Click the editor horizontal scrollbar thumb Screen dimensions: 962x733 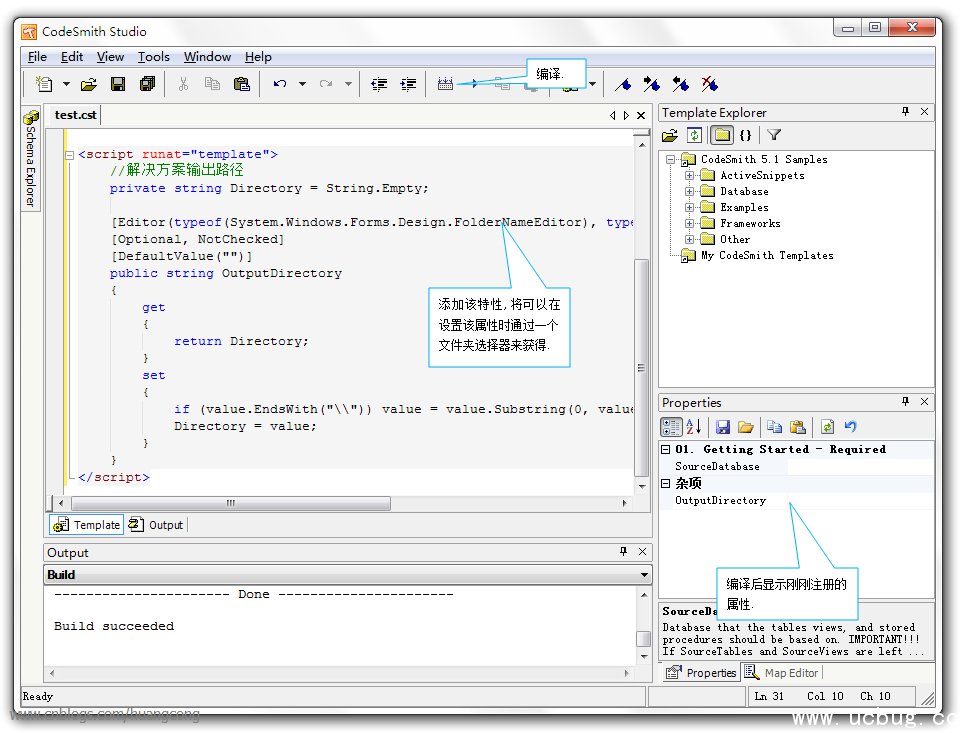(x=231, y=504)
